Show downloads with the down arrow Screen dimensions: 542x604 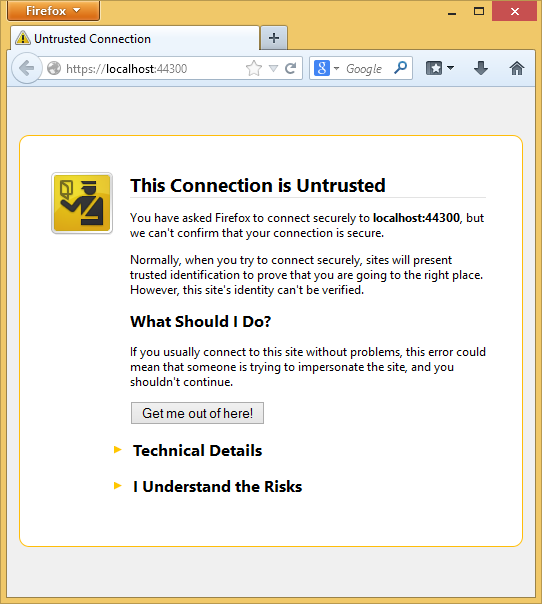pos(481,68)
